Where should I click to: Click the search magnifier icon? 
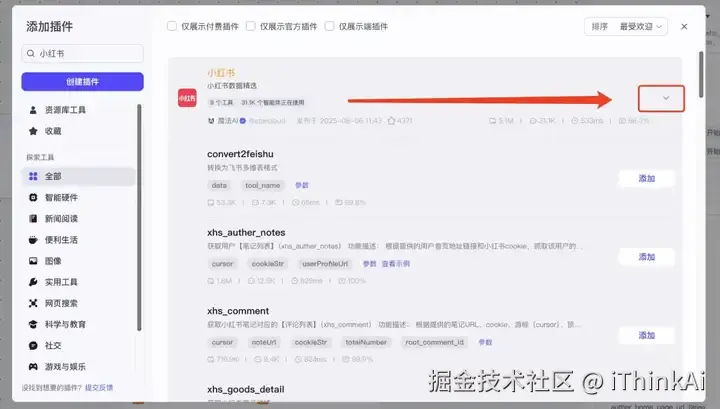pos(31,54)
